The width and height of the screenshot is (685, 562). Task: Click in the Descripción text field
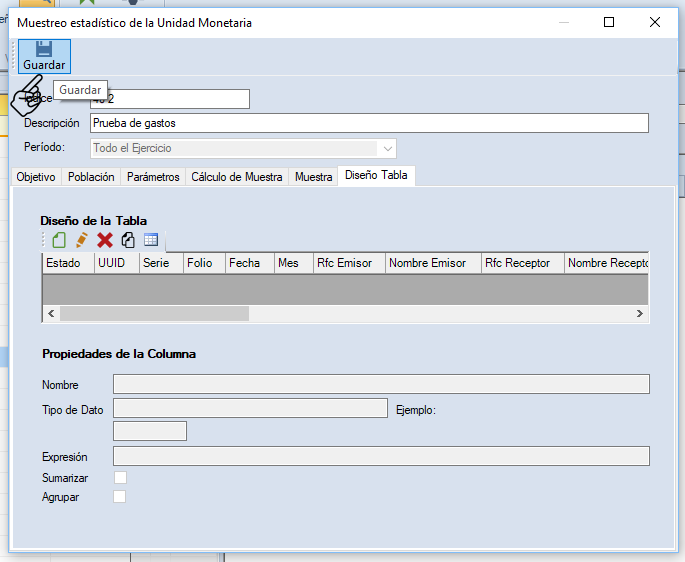click(x=369, y=123)
